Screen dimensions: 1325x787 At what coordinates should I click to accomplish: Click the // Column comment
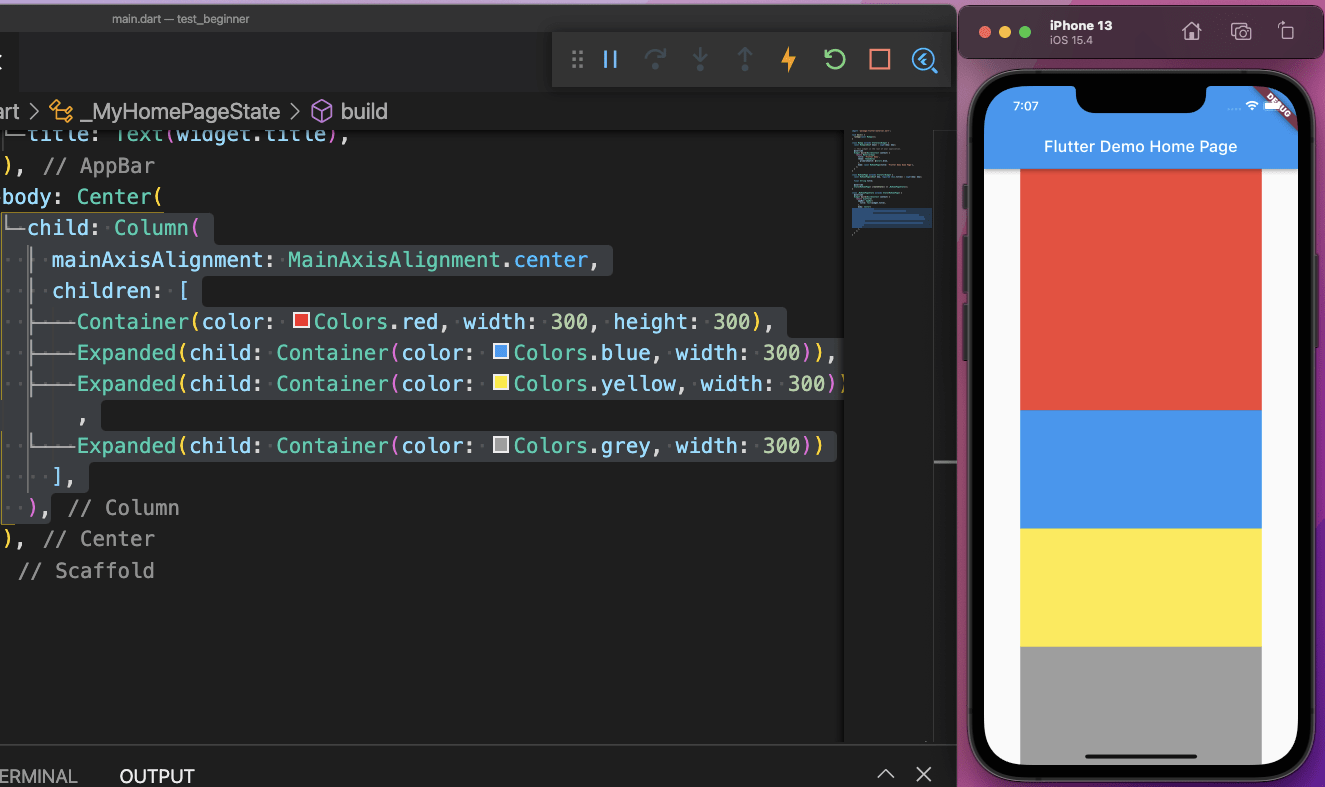124,508
